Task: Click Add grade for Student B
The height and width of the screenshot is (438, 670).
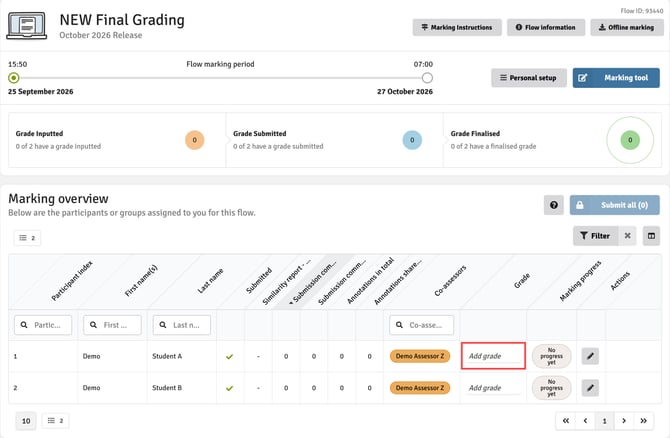Action: [x=493, y=388]
